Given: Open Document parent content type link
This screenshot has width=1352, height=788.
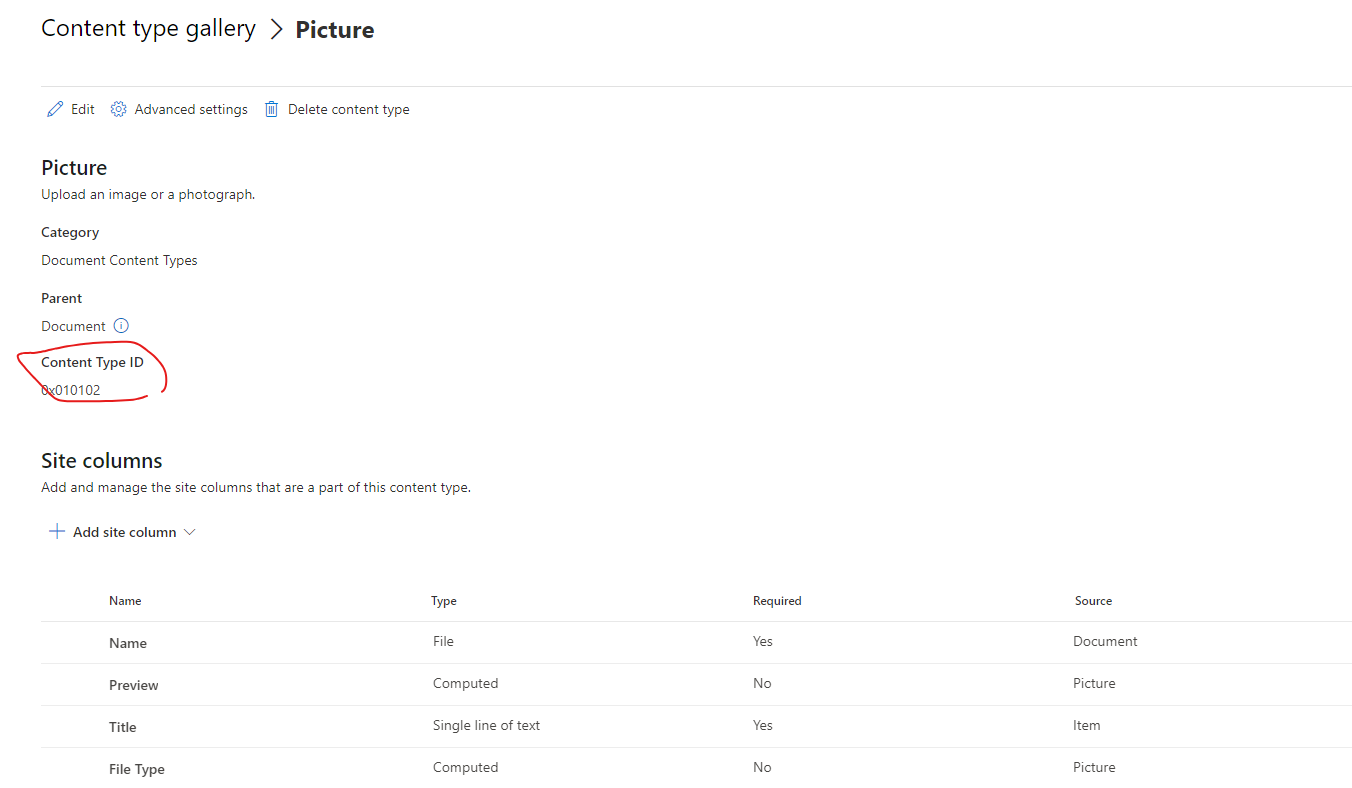Looking at the screenshot, I should [73, 325].
